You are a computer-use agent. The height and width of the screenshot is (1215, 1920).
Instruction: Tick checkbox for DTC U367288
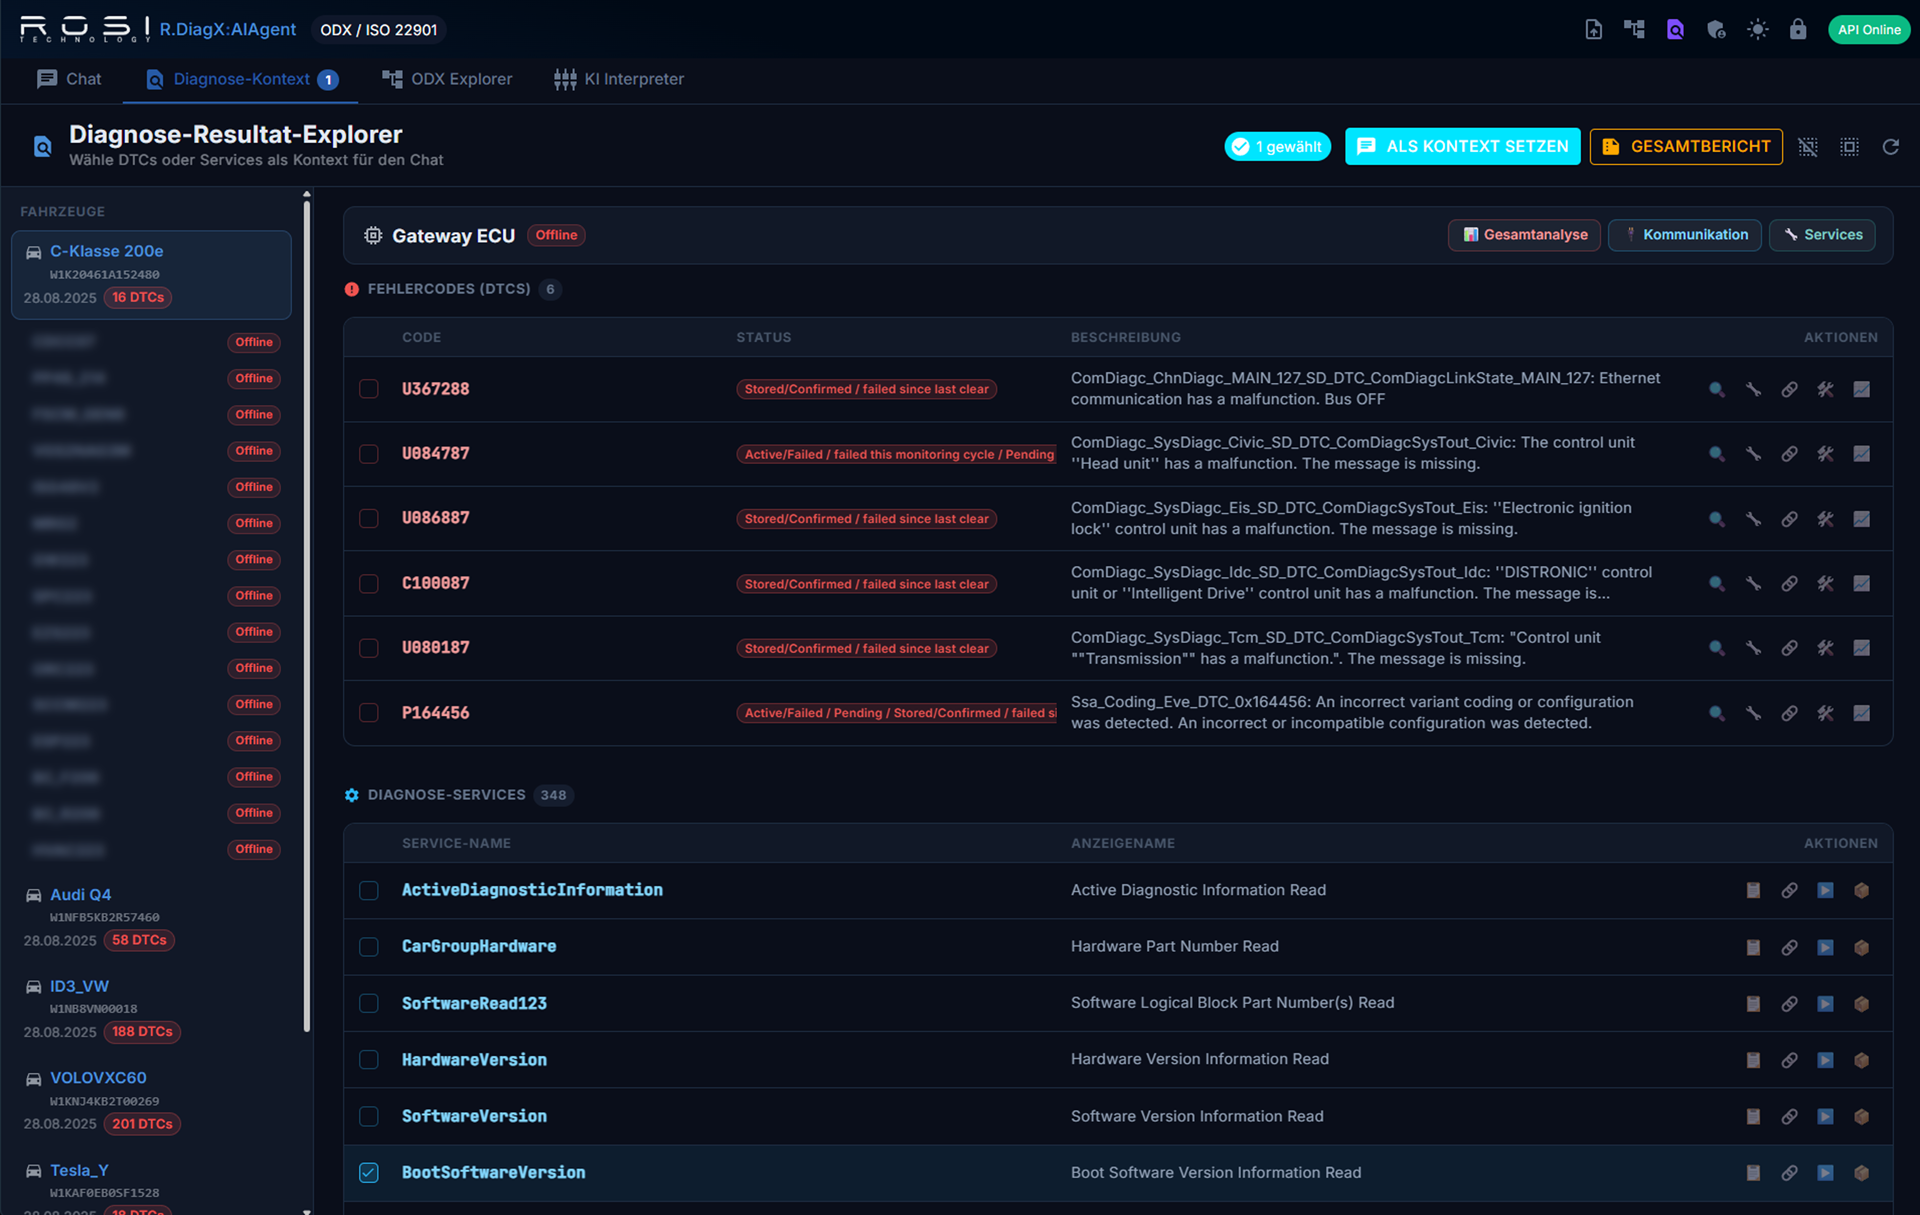[369, 389]
